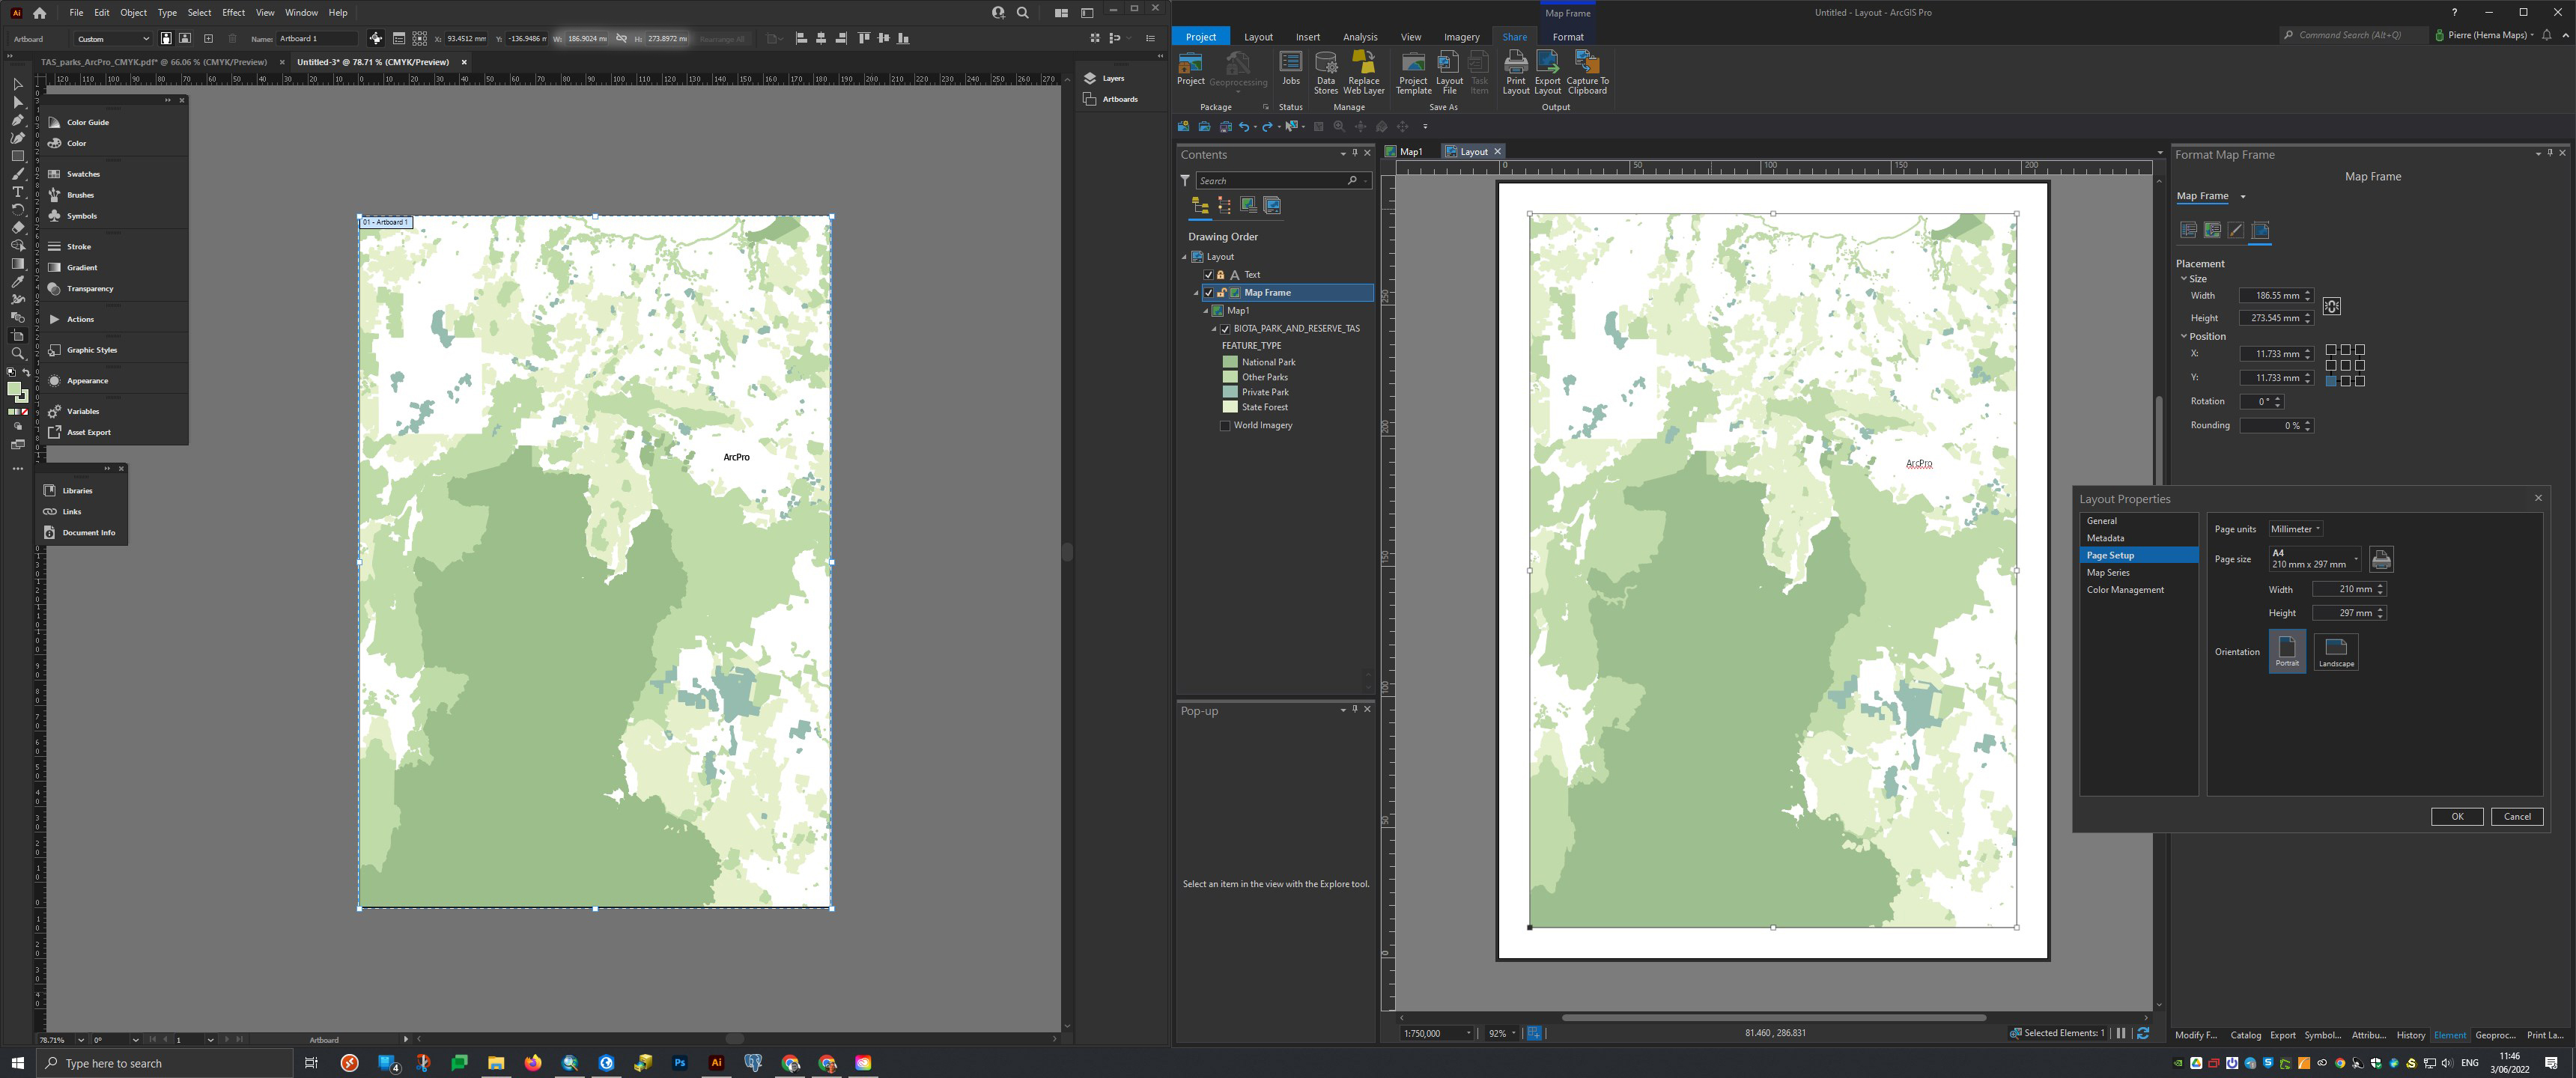The width and height of the screenshot is (2576, 1078).
Task: Toggle BIOTA_PARK_AND_RESERVE_TAS layer visibility
Action: tap(1225, 329)
